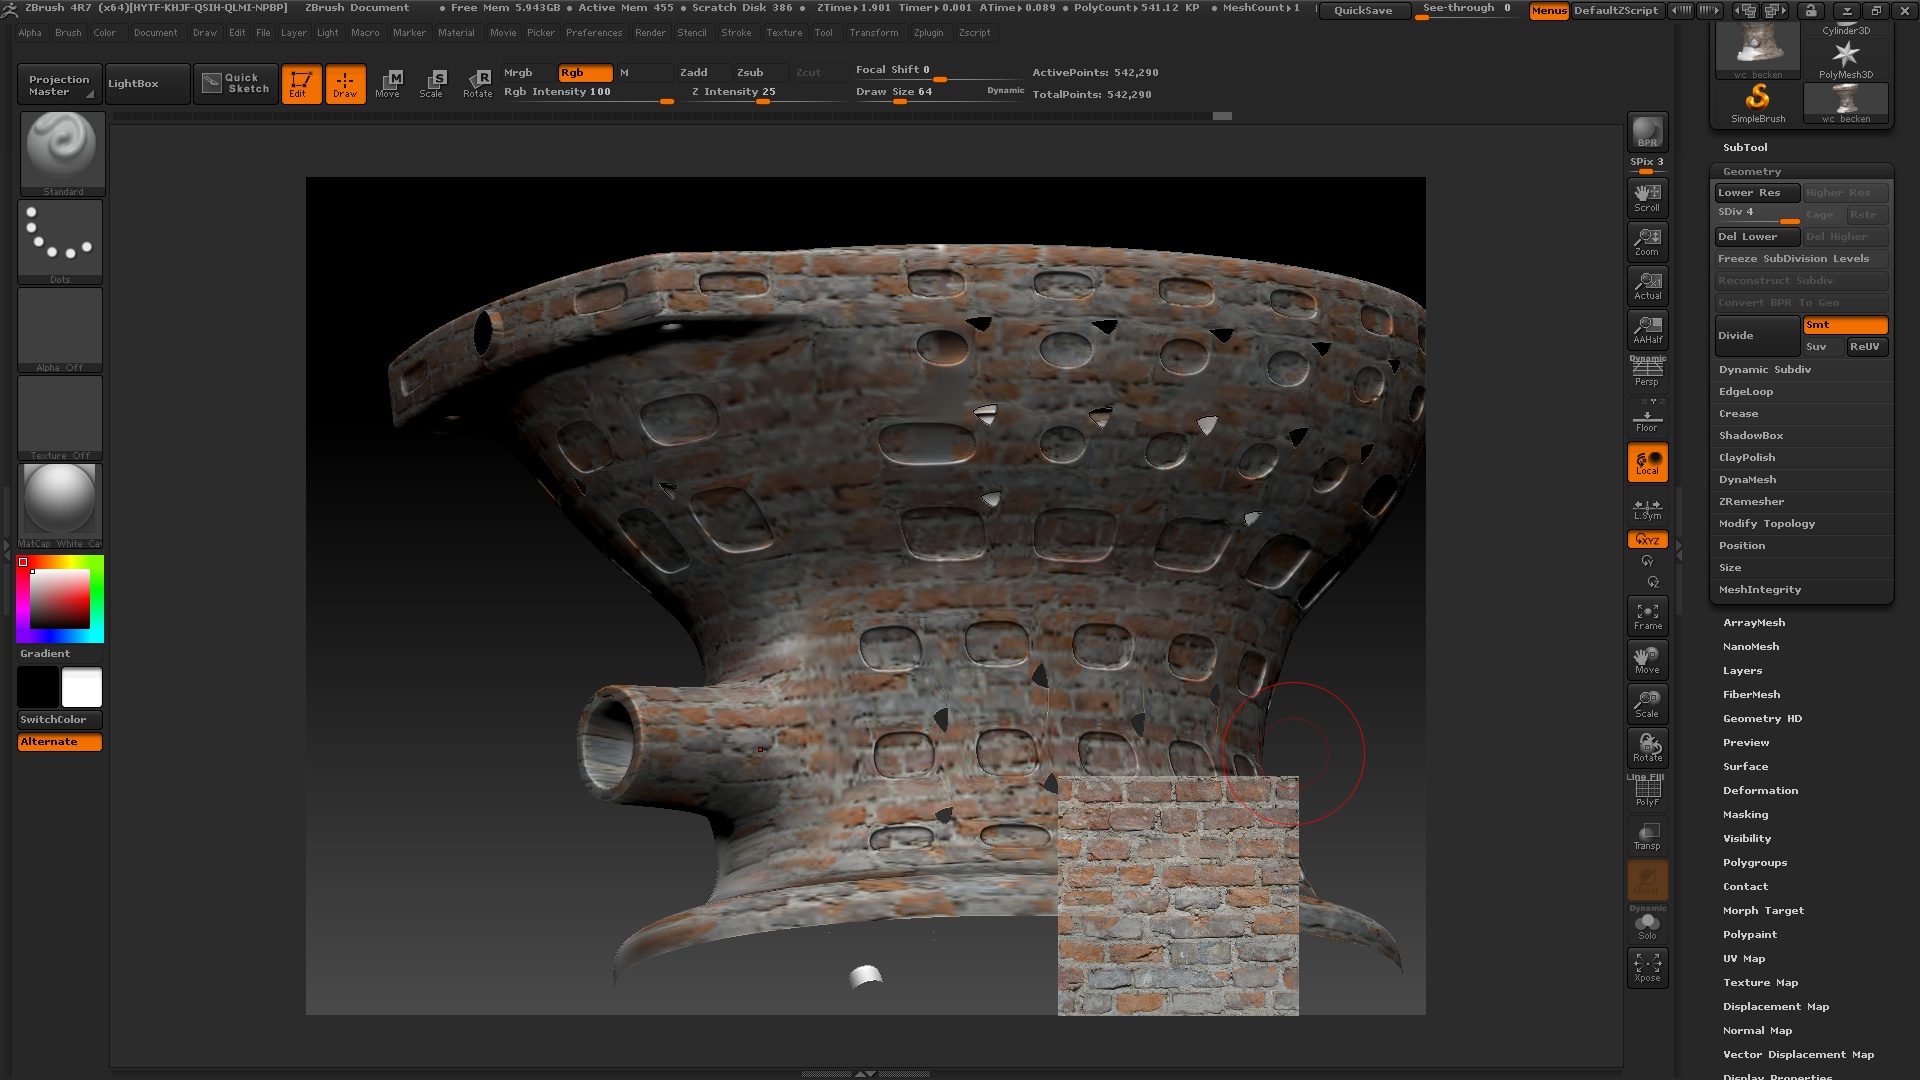The width and height of the screenshot is (1920, 1080).
Task: Open the Zplugin menu
Action: click(928, 33)
